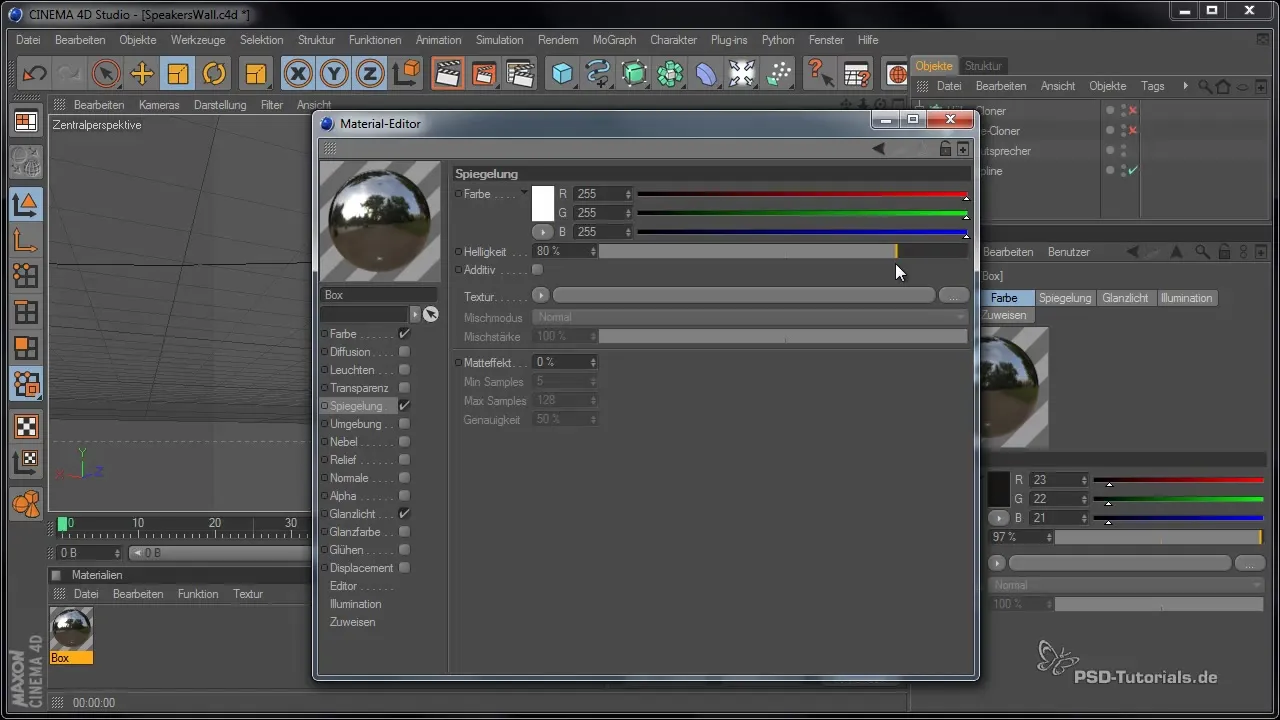Add cube primitive object
Viewport: 1280px width, 720px height.
point(563,73)
